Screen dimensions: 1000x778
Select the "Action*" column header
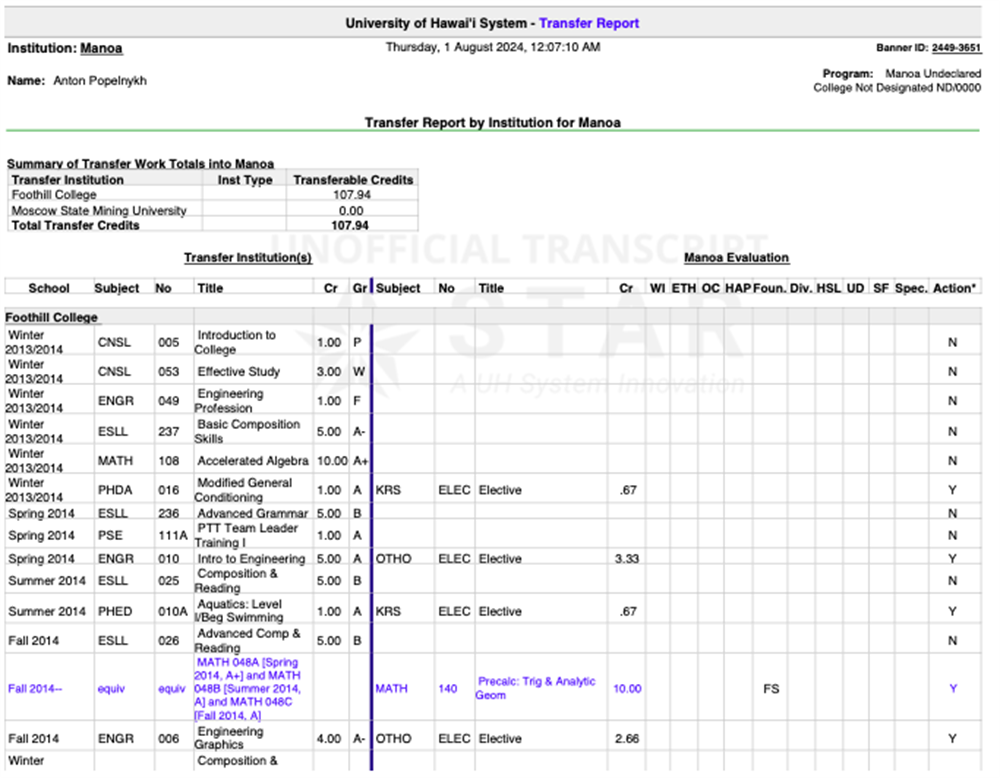(x=954, y=288)
